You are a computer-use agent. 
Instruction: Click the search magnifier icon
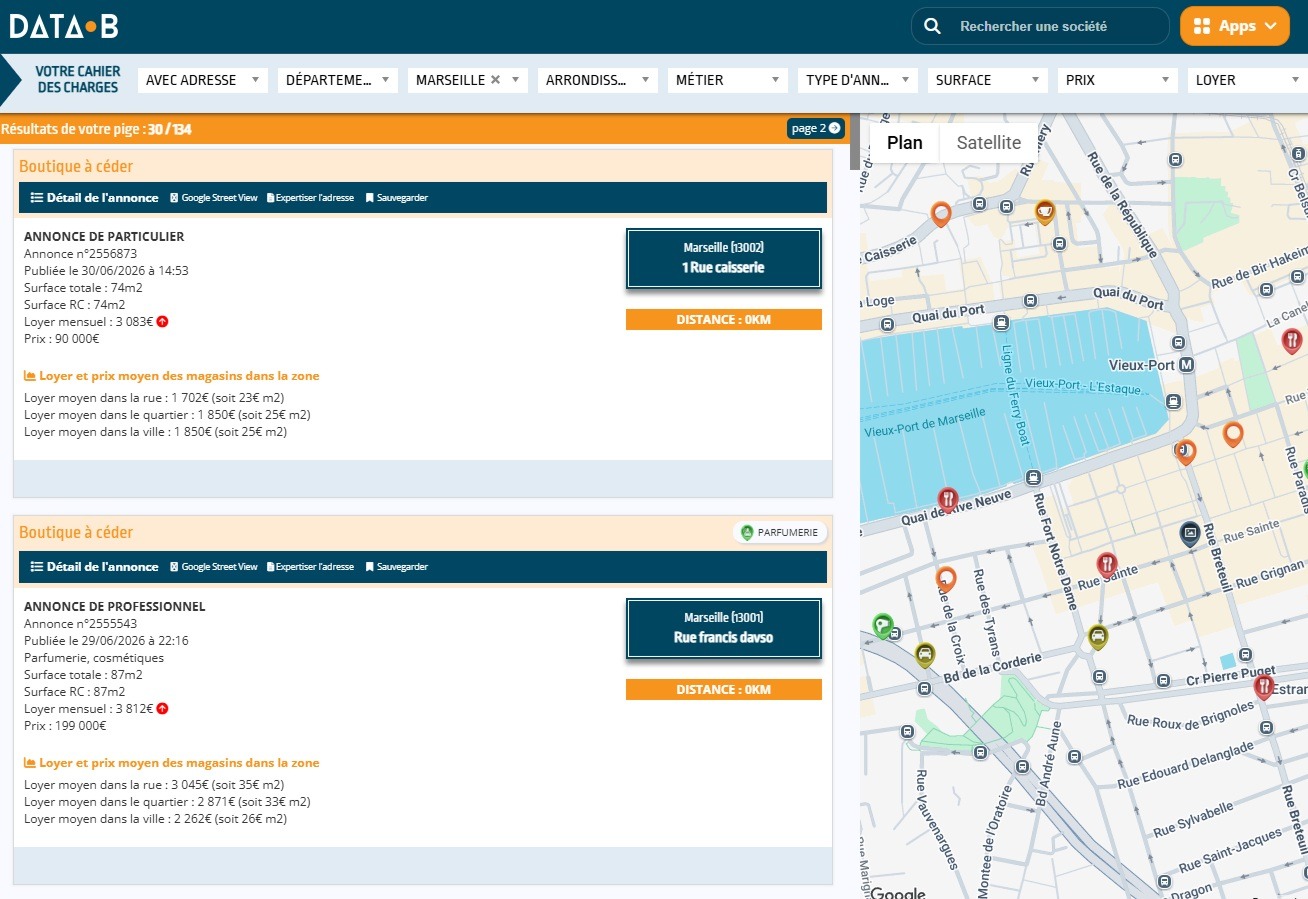point(932,26)
